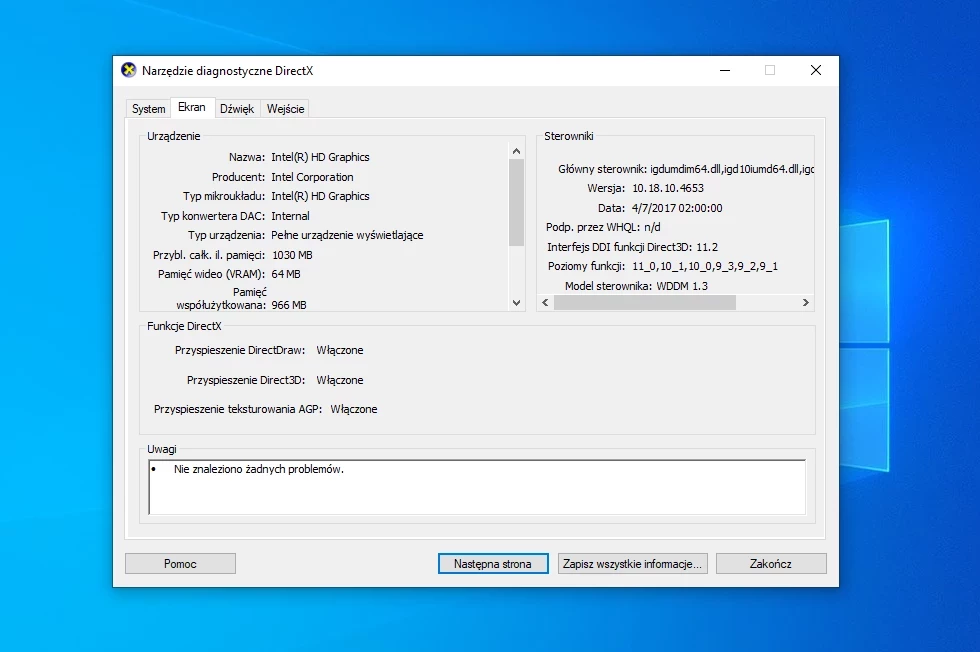The image size is (980, 652).
Task: Go to the Wejście tab
Action: click(x=286, y=109)
